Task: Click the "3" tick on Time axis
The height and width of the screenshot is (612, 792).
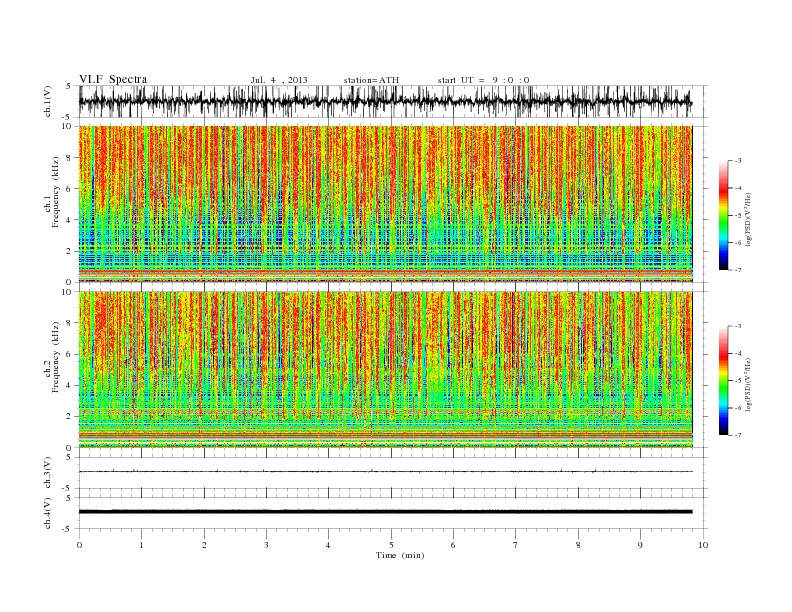Action: click(266, 545)
